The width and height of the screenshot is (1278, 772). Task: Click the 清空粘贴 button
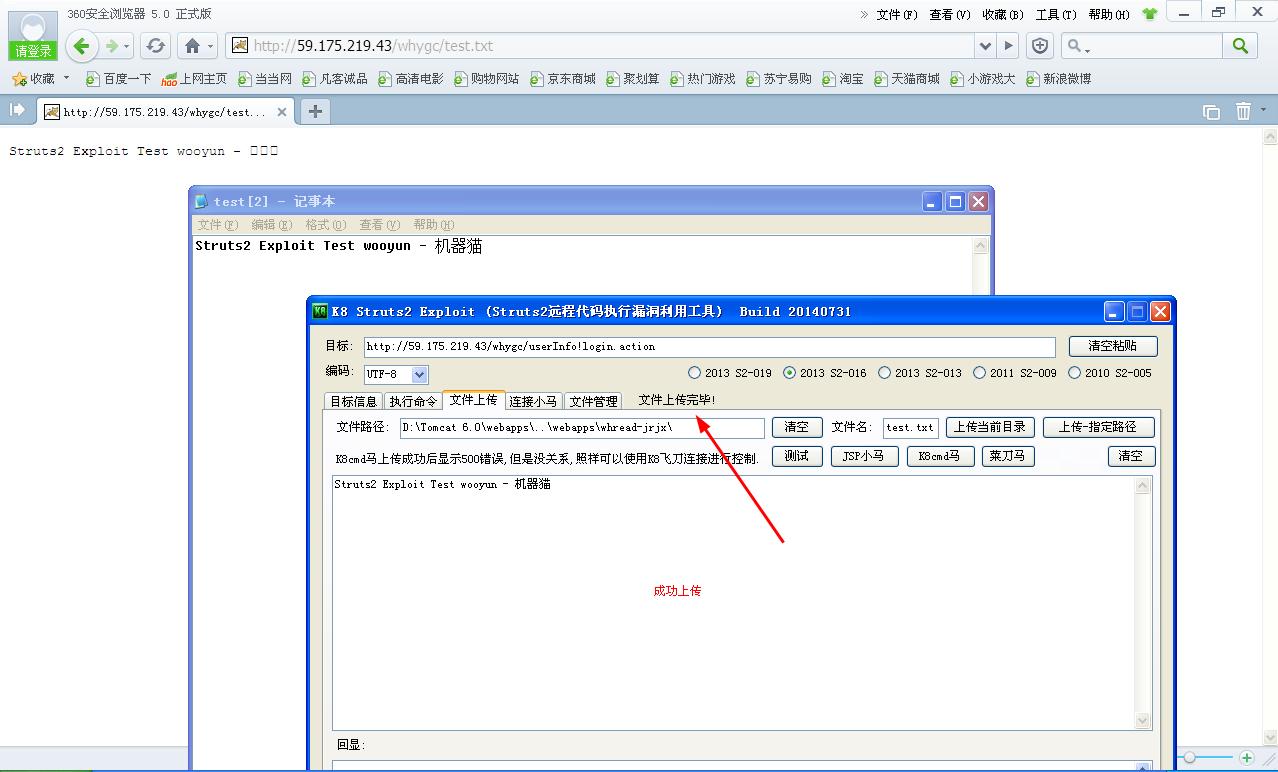coord(1113,346)
